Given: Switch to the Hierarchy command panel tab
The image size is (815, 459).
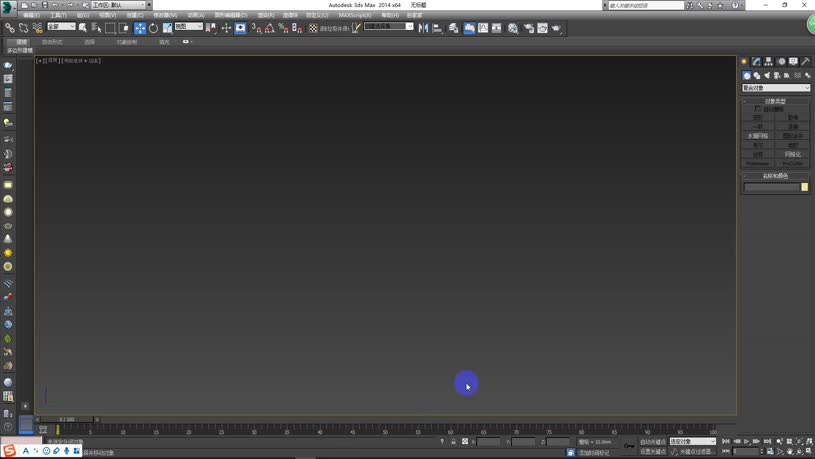Looking at the screenshot, I should [768, 61].
